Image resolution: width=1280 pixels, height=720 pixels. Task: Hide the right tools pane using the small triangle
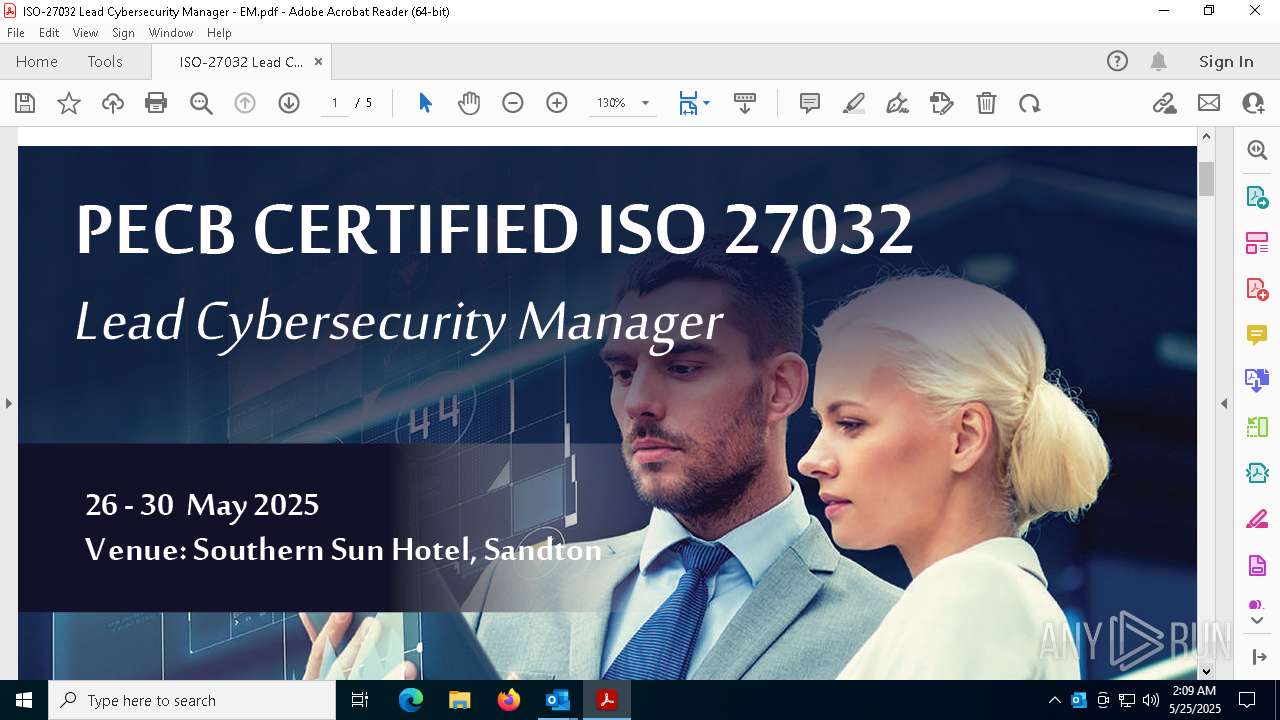(x=1224, y=403)
